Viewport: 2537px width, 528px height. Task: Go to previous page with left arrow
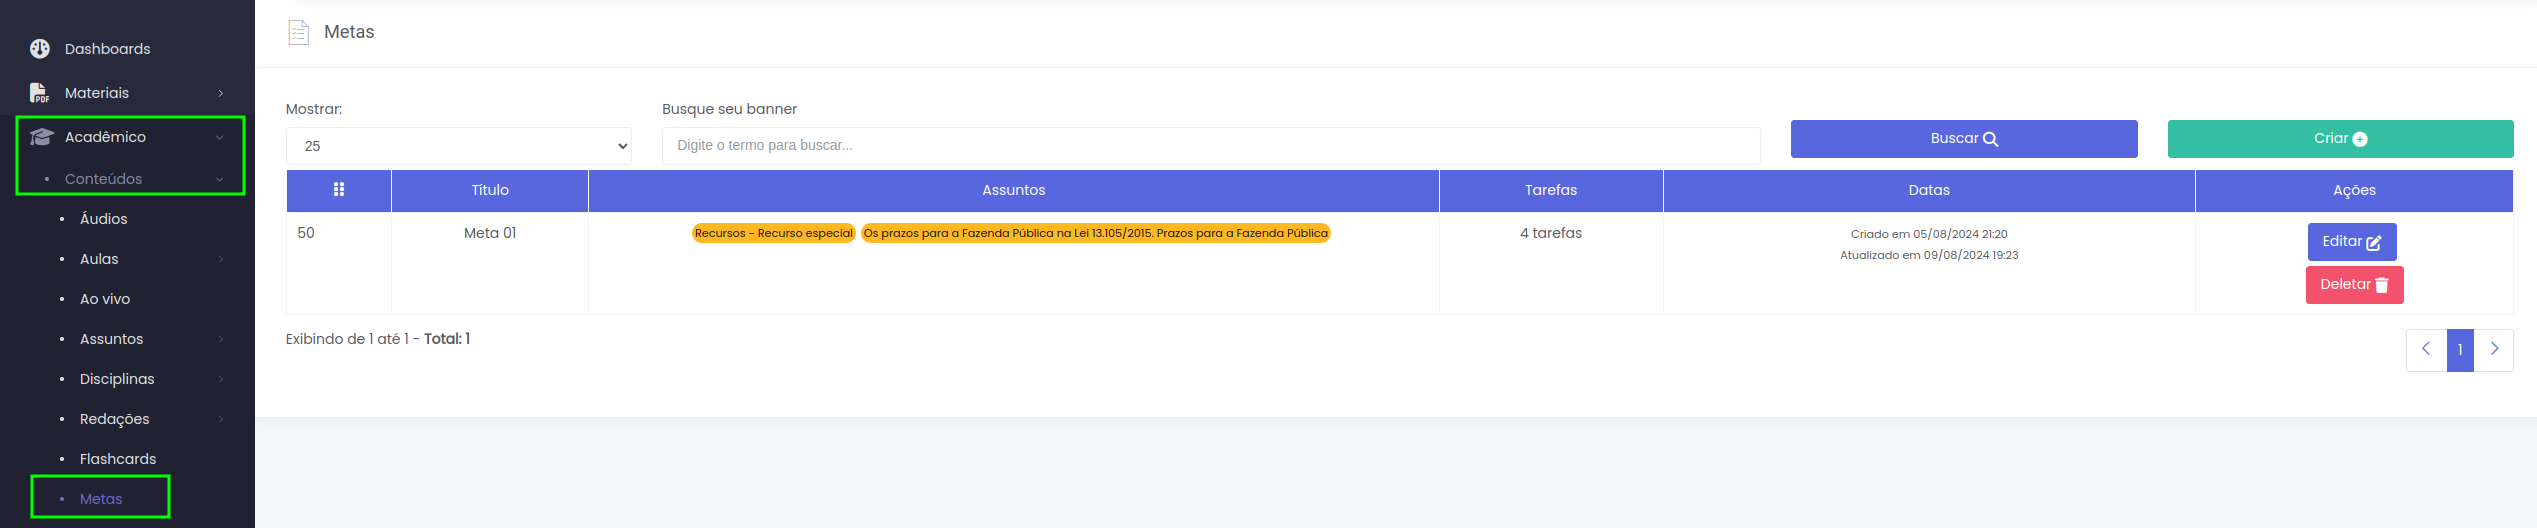(2425, 350)
